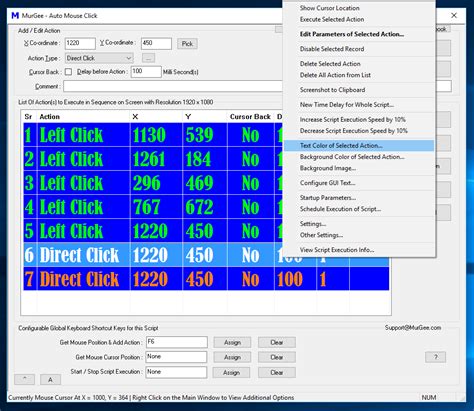Click the Support@MurGee.com address
The image size is (474, 411).
click(413, 327)
